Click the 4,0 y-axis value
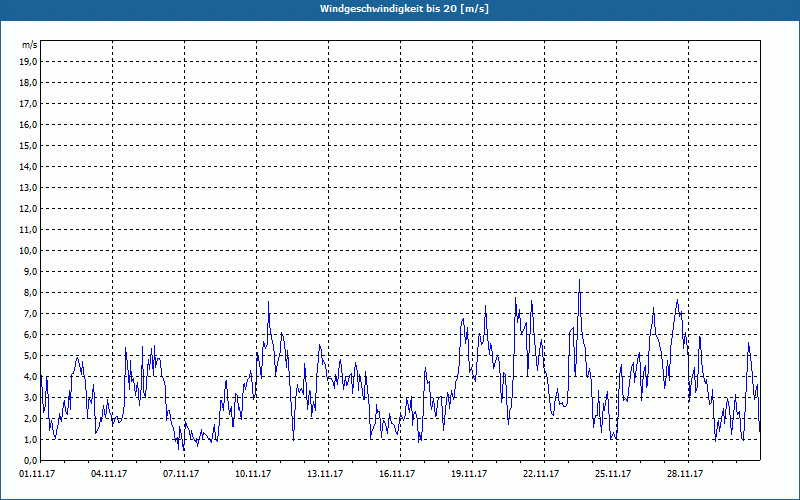 point(30,377)
